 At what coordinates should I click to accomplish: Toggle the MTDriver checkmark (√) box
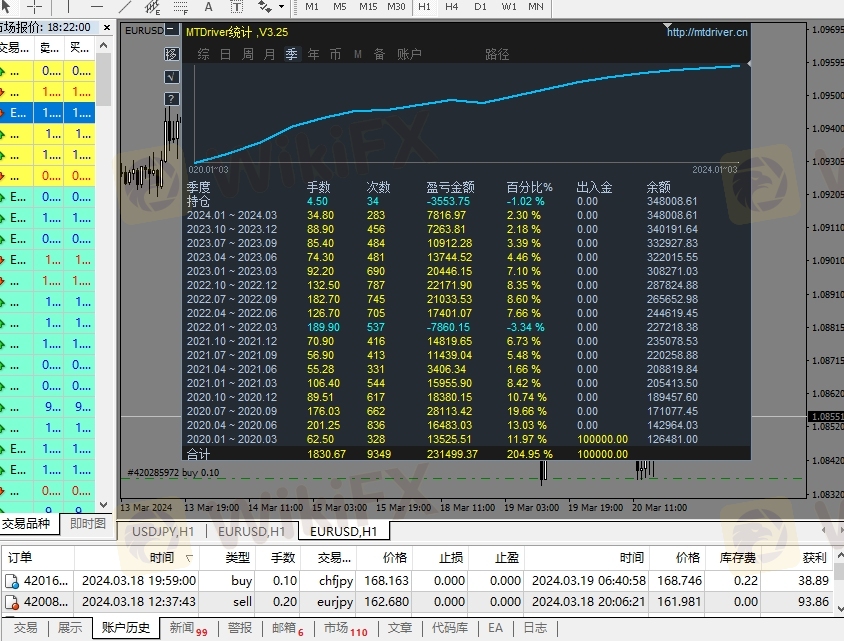tap(172, 76)
